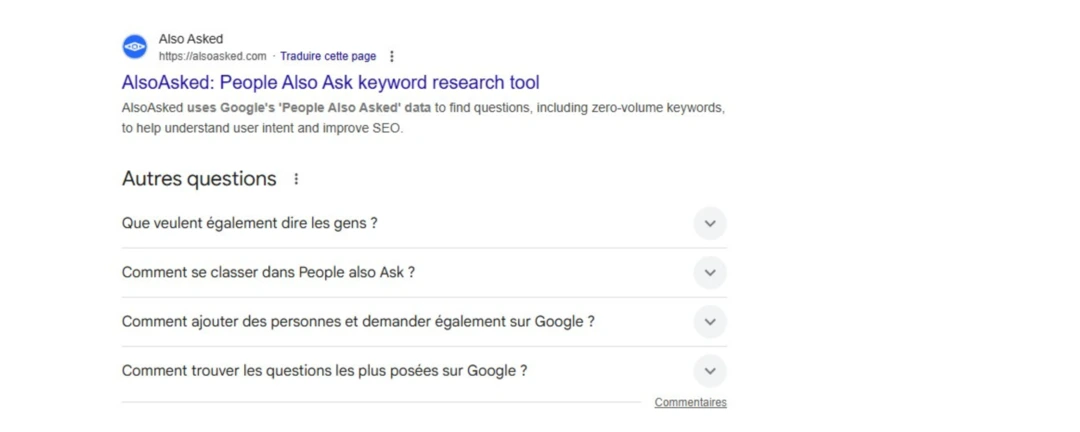
Task: Click the AlsoAsked eye favicon
Action: tap(135, 47)
